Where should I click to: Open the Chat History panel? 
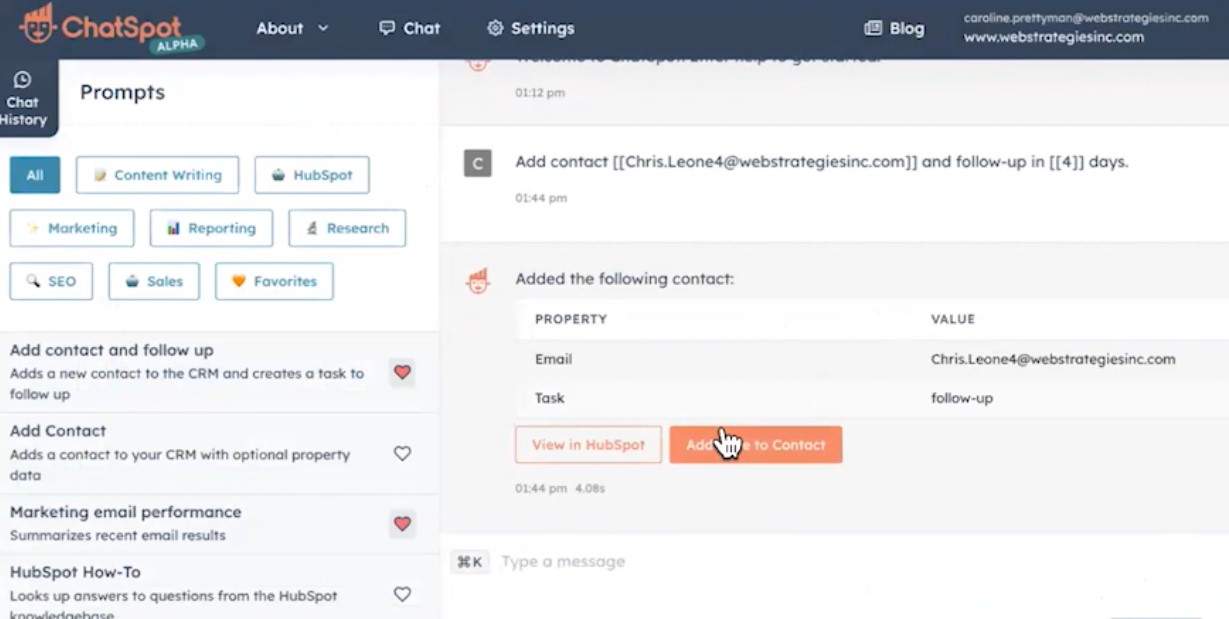tap(23, 98)
